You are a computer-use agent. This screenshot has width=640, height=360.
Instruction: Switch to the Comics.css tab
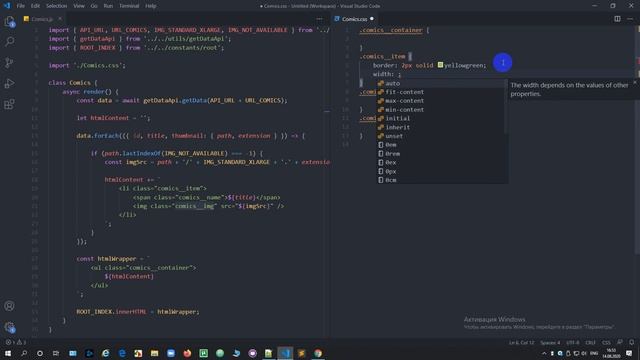354,19
